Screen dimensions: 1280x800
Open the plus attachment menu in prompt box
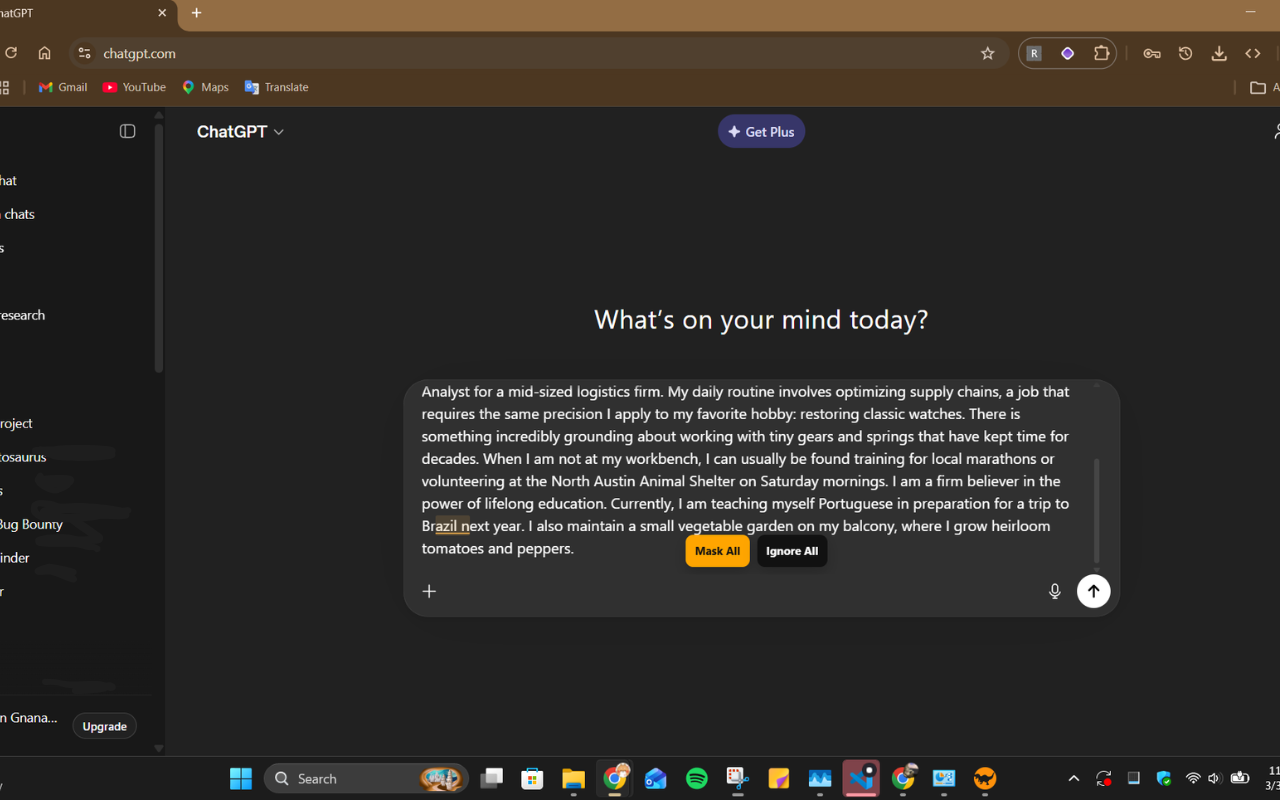click(429, 591)
